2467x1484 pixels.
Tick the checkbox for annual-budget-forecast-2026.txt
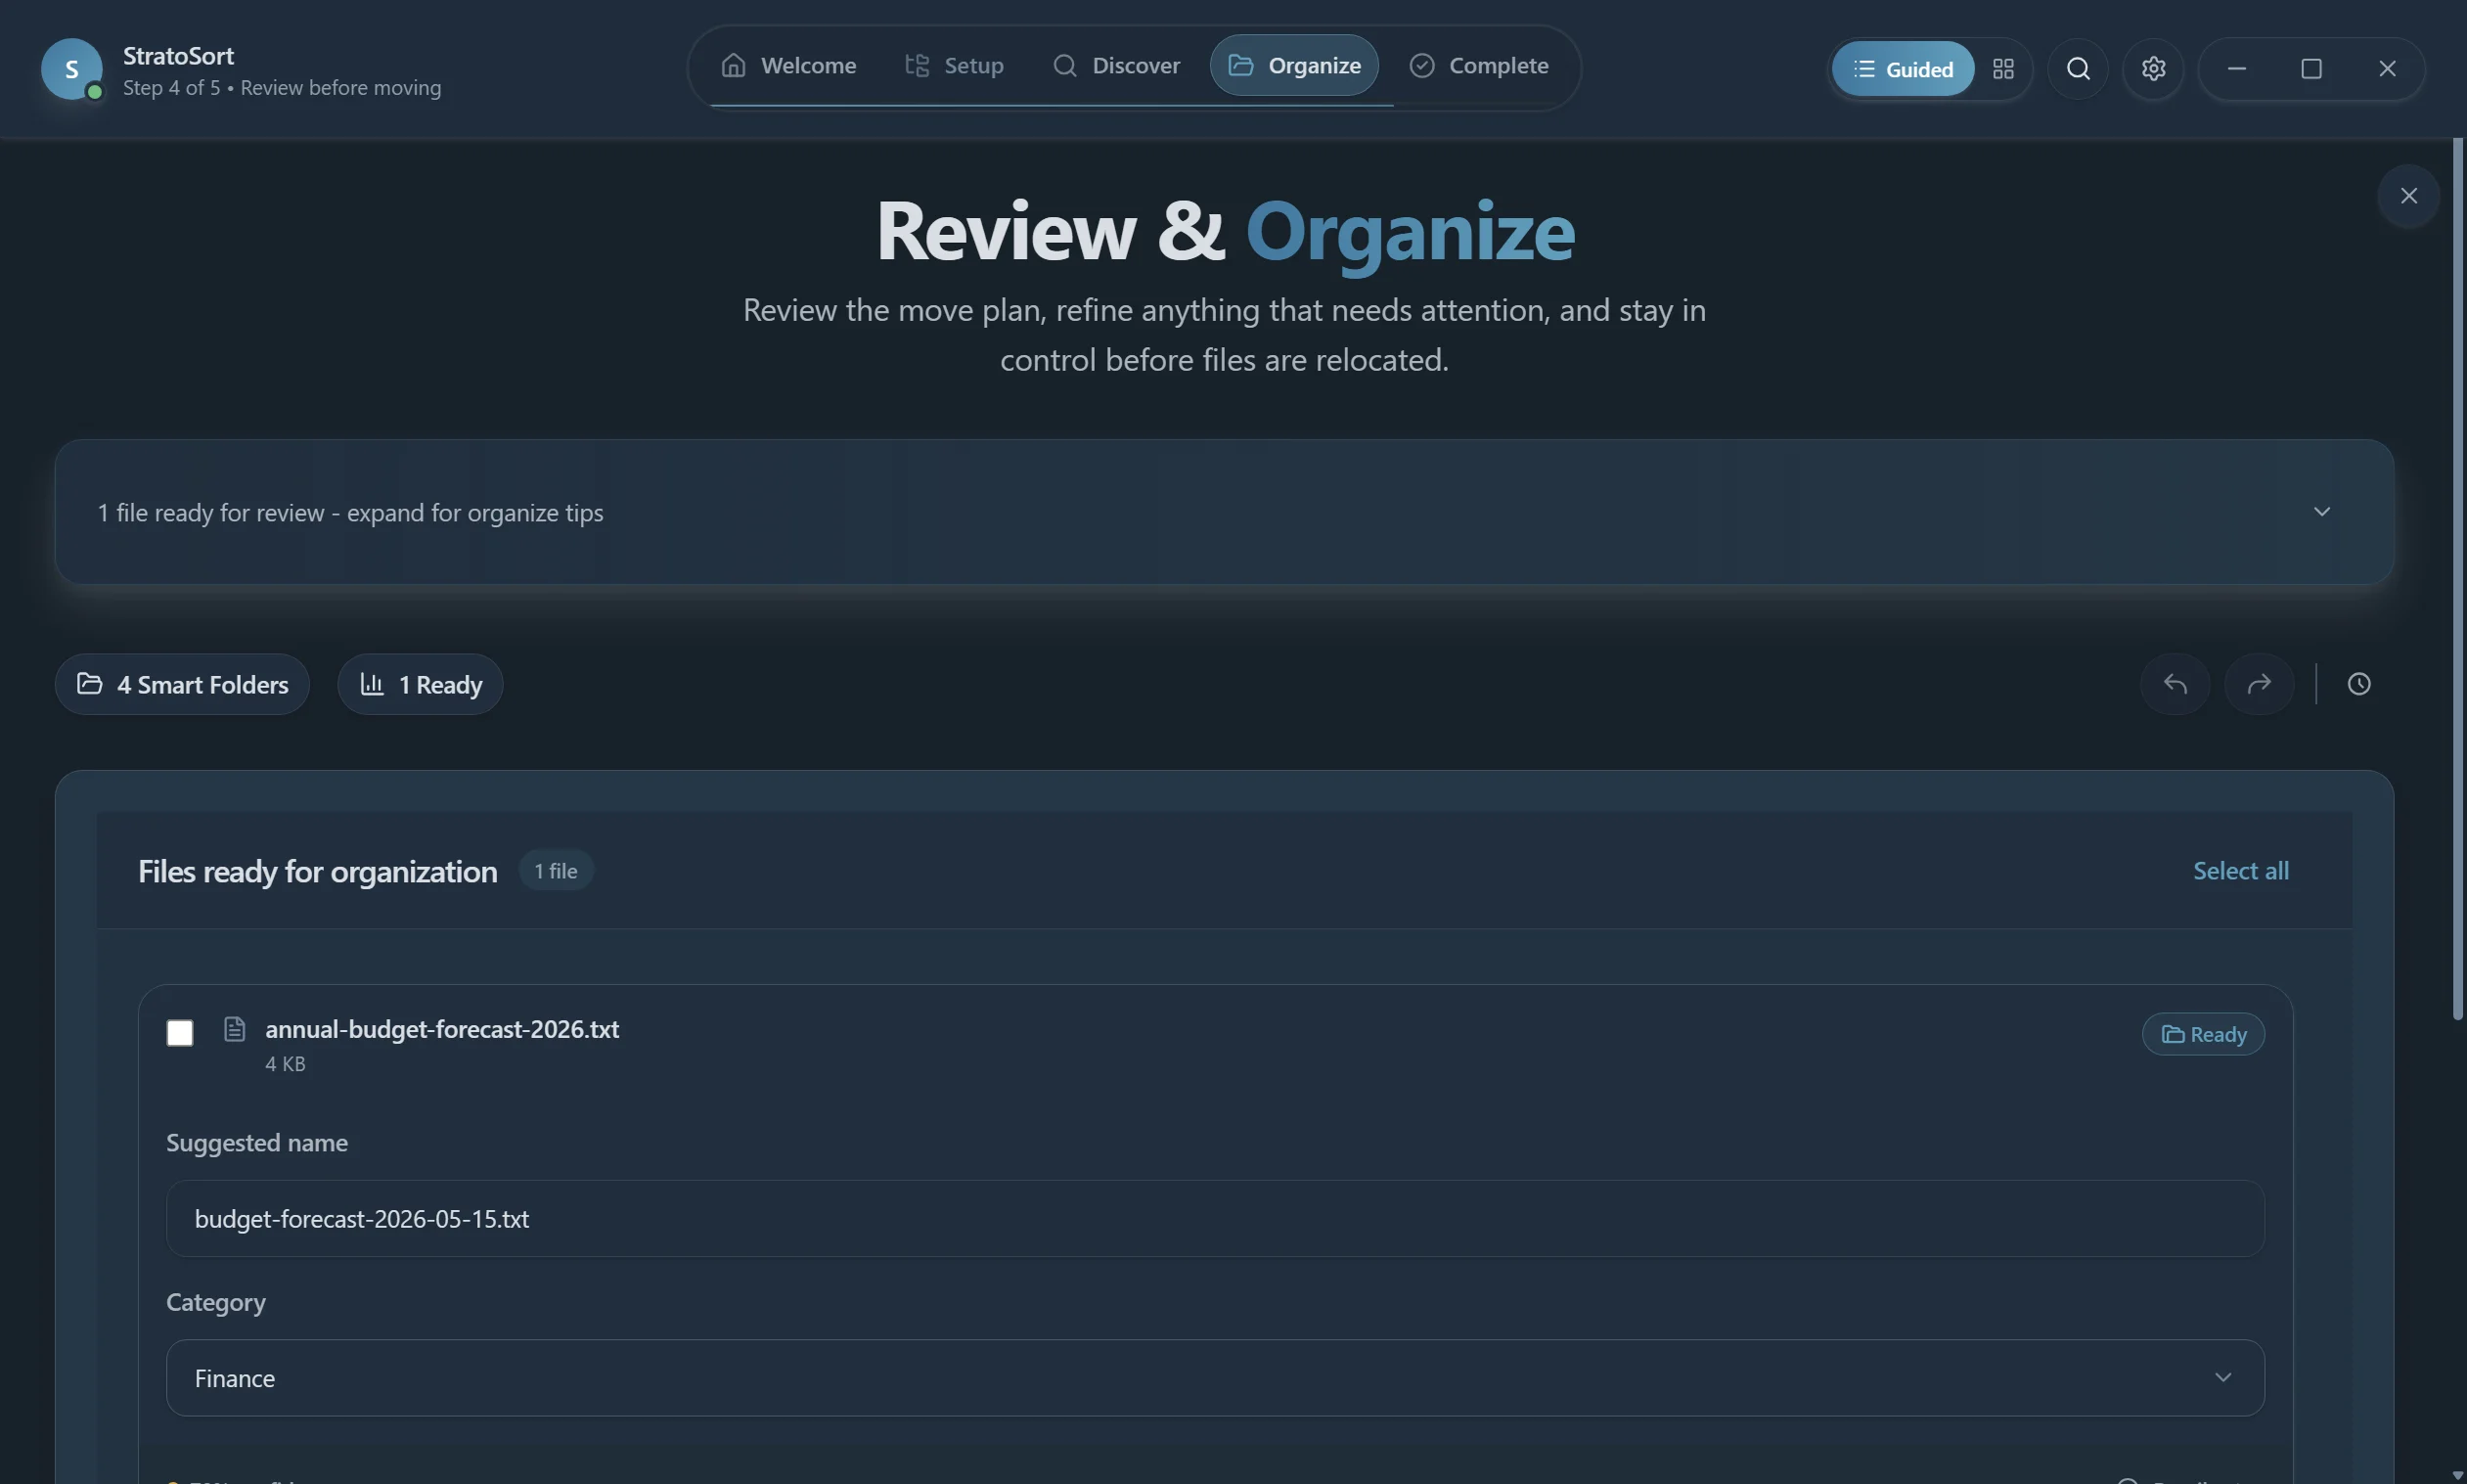point(180,1033)
